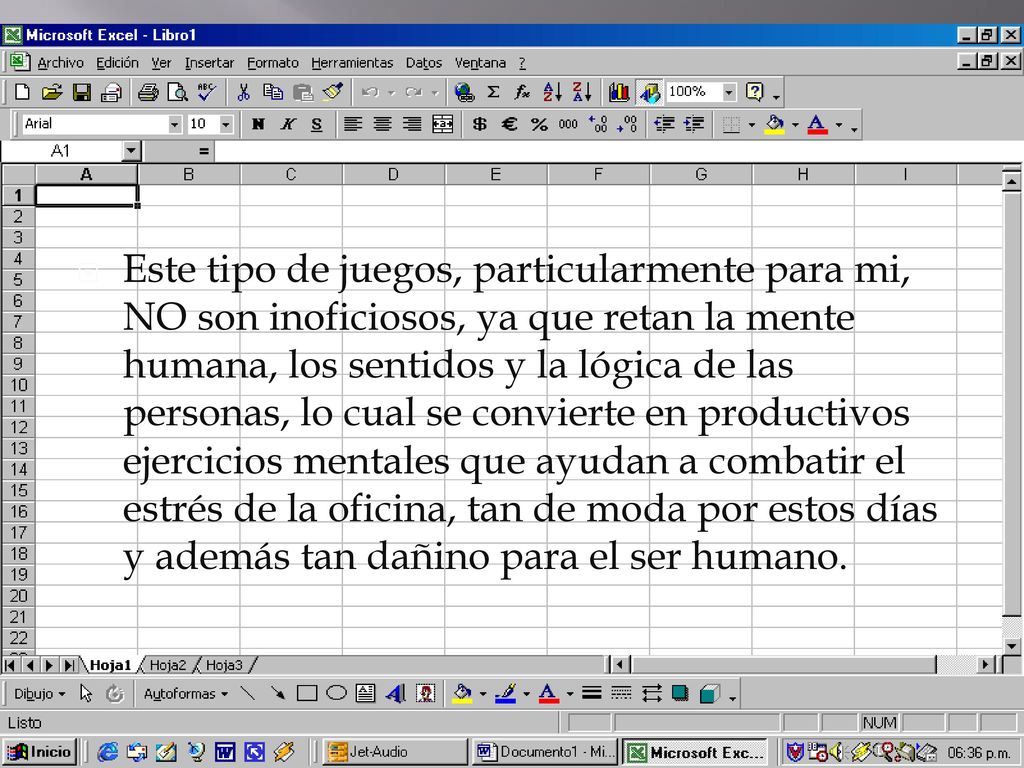Apply percent style icon
The width and height of the screenshot is (1024, 768).
[x=539, y=124]
